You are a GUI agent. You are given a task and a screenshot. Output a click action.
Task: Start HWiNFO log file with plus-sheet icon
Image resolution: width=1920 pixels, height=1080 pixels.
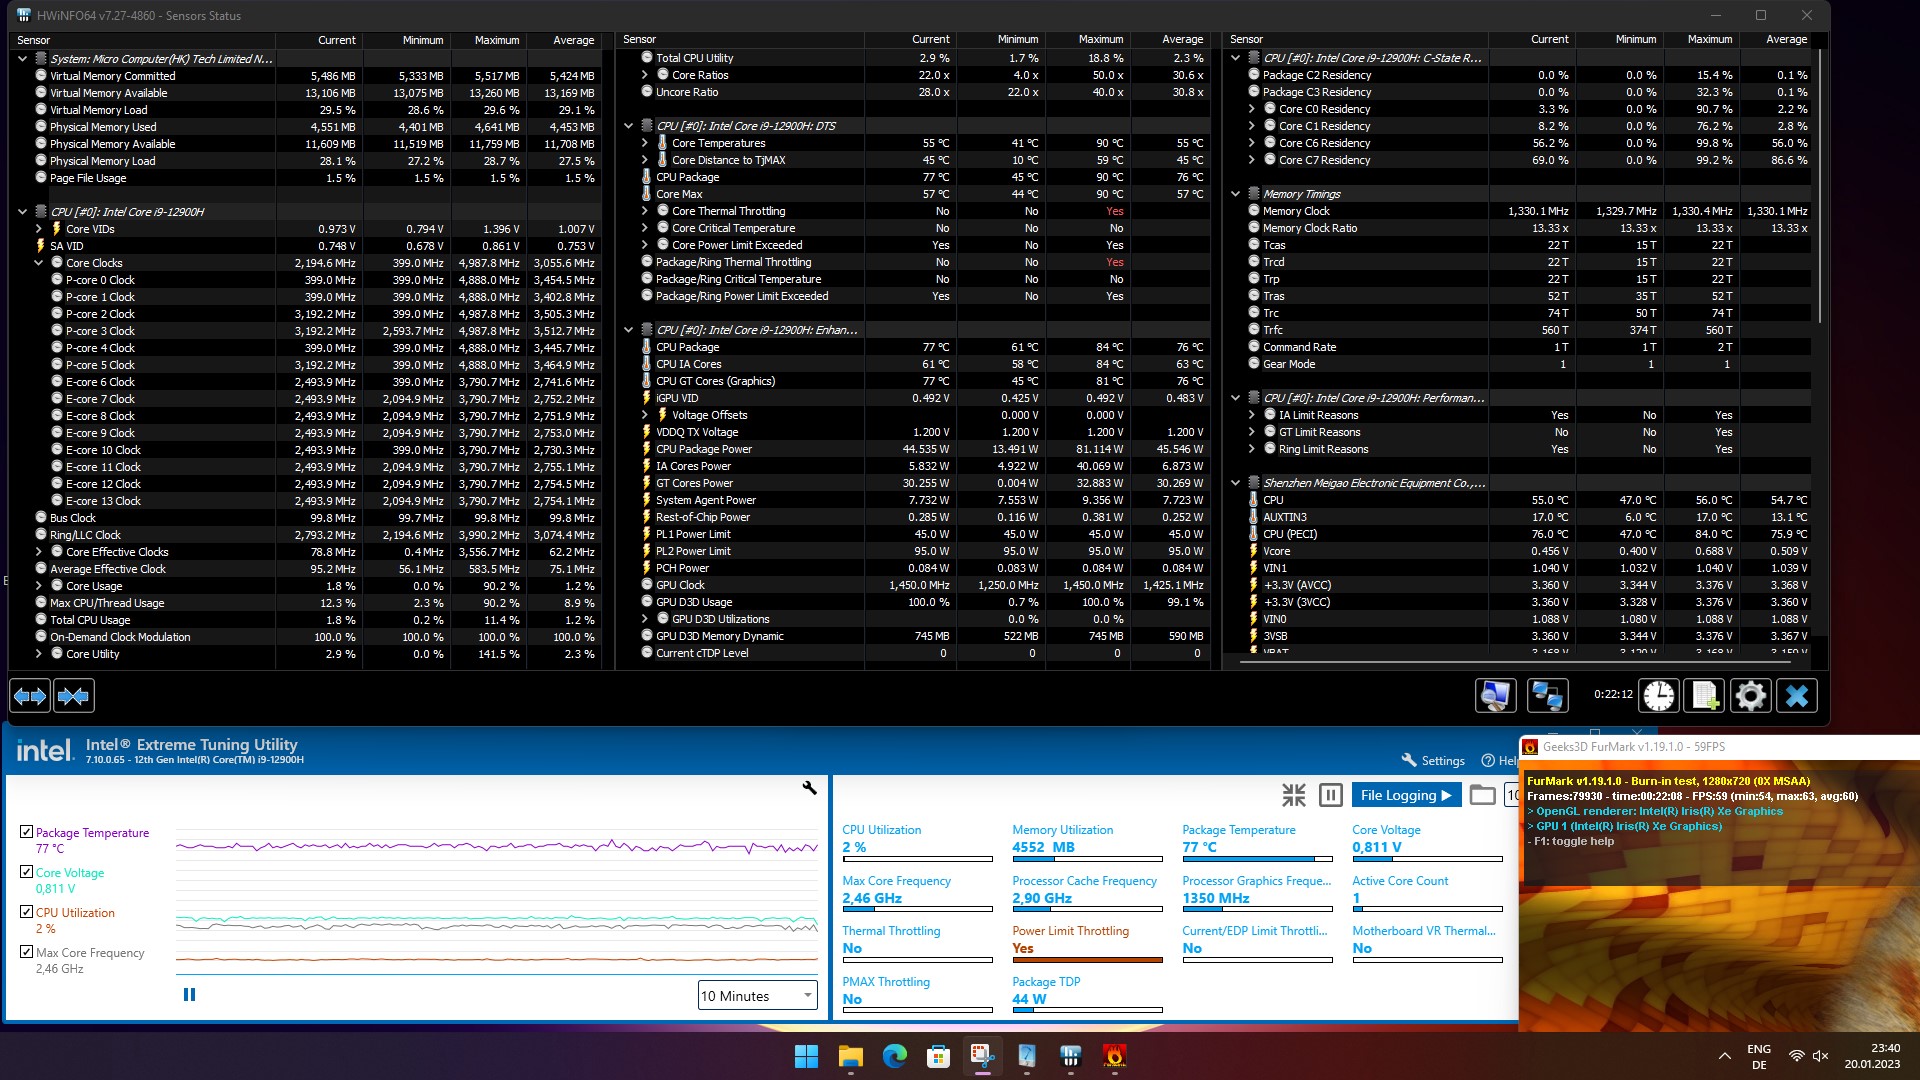coord(1704,696)
